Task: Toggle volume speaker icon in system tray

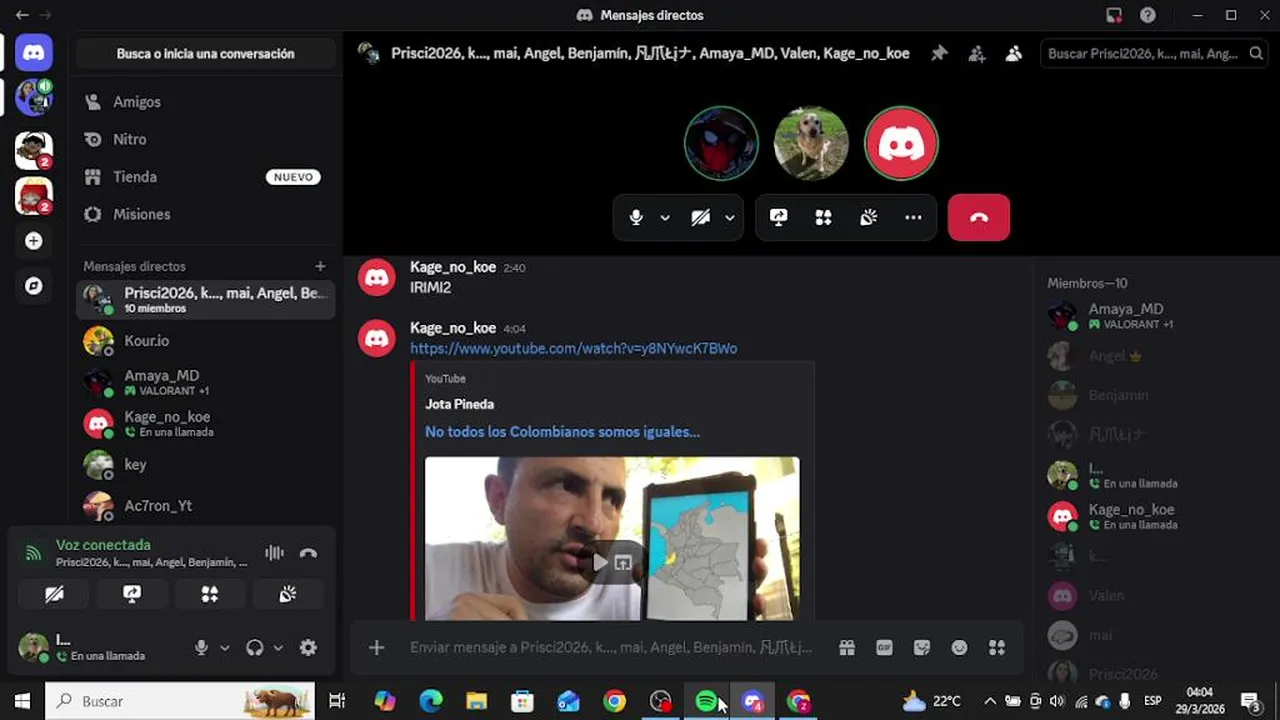Action: pyautogui.click(x=1057, y=701)
